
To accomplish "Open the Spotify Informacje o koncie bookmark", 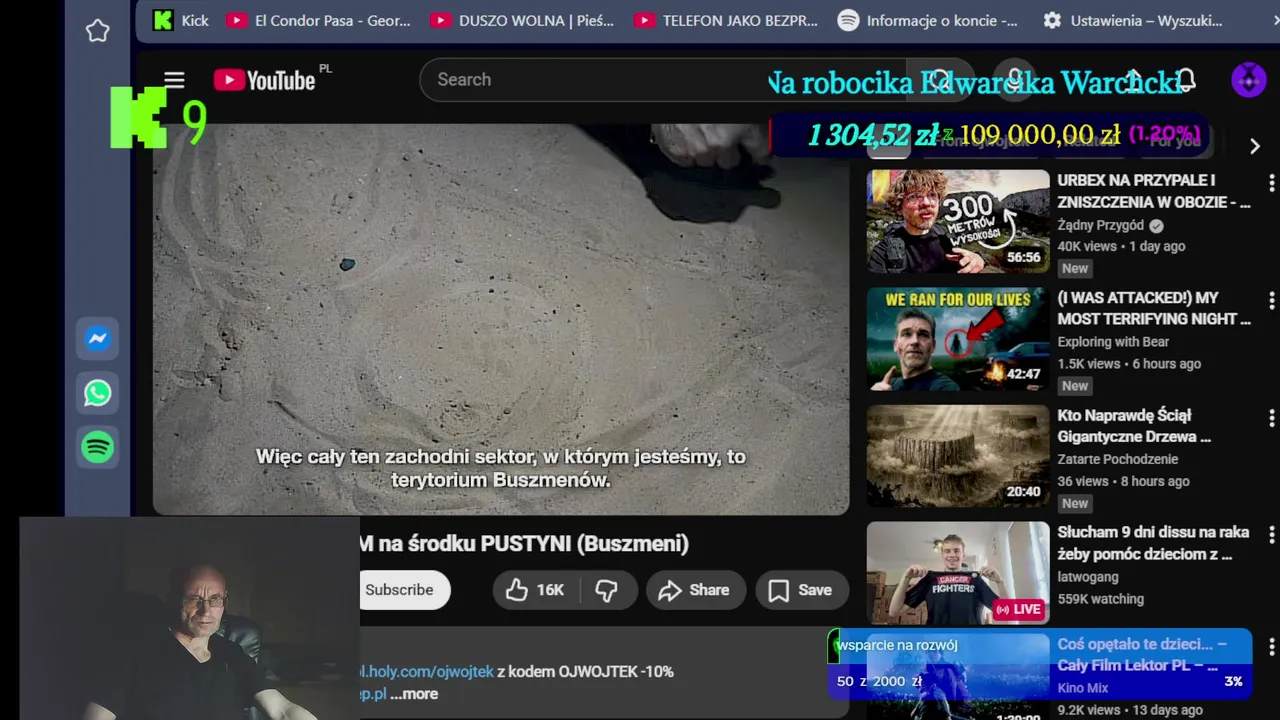I will coord(928,20).
